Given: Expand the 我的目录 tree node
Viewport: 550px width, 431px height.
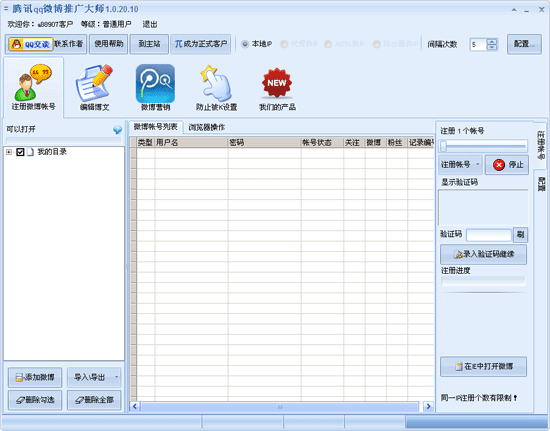Looking at the screenshot, I should (9, 152).
